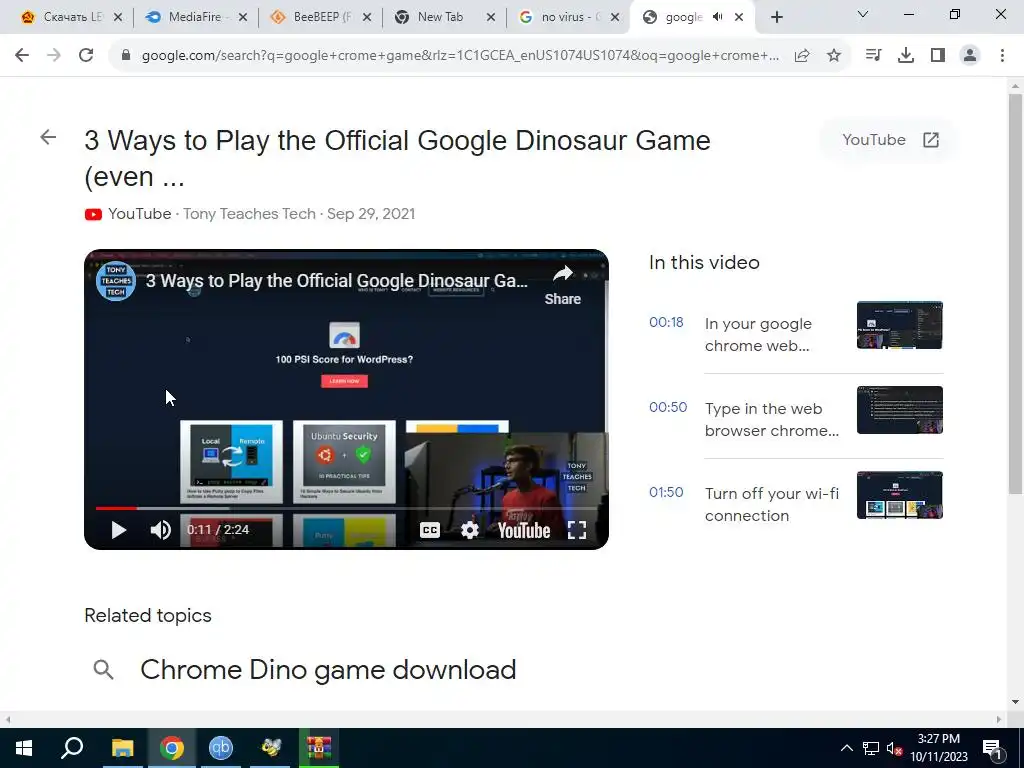Screen dimensions: 1024x768
Task: Toggle the Chrome side panel icon
Action: point(938,56)
